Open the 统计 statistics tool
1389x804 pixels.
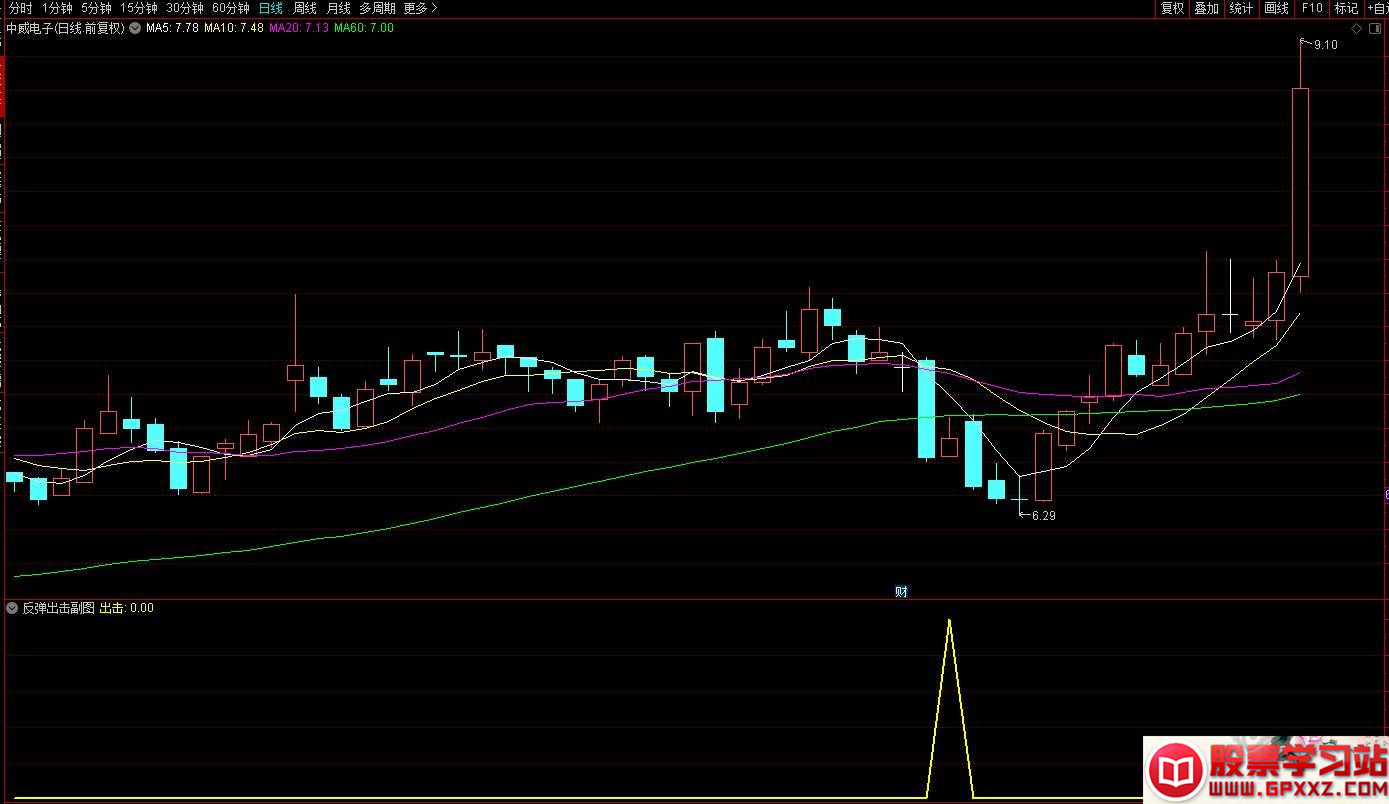coord(1242,8)
